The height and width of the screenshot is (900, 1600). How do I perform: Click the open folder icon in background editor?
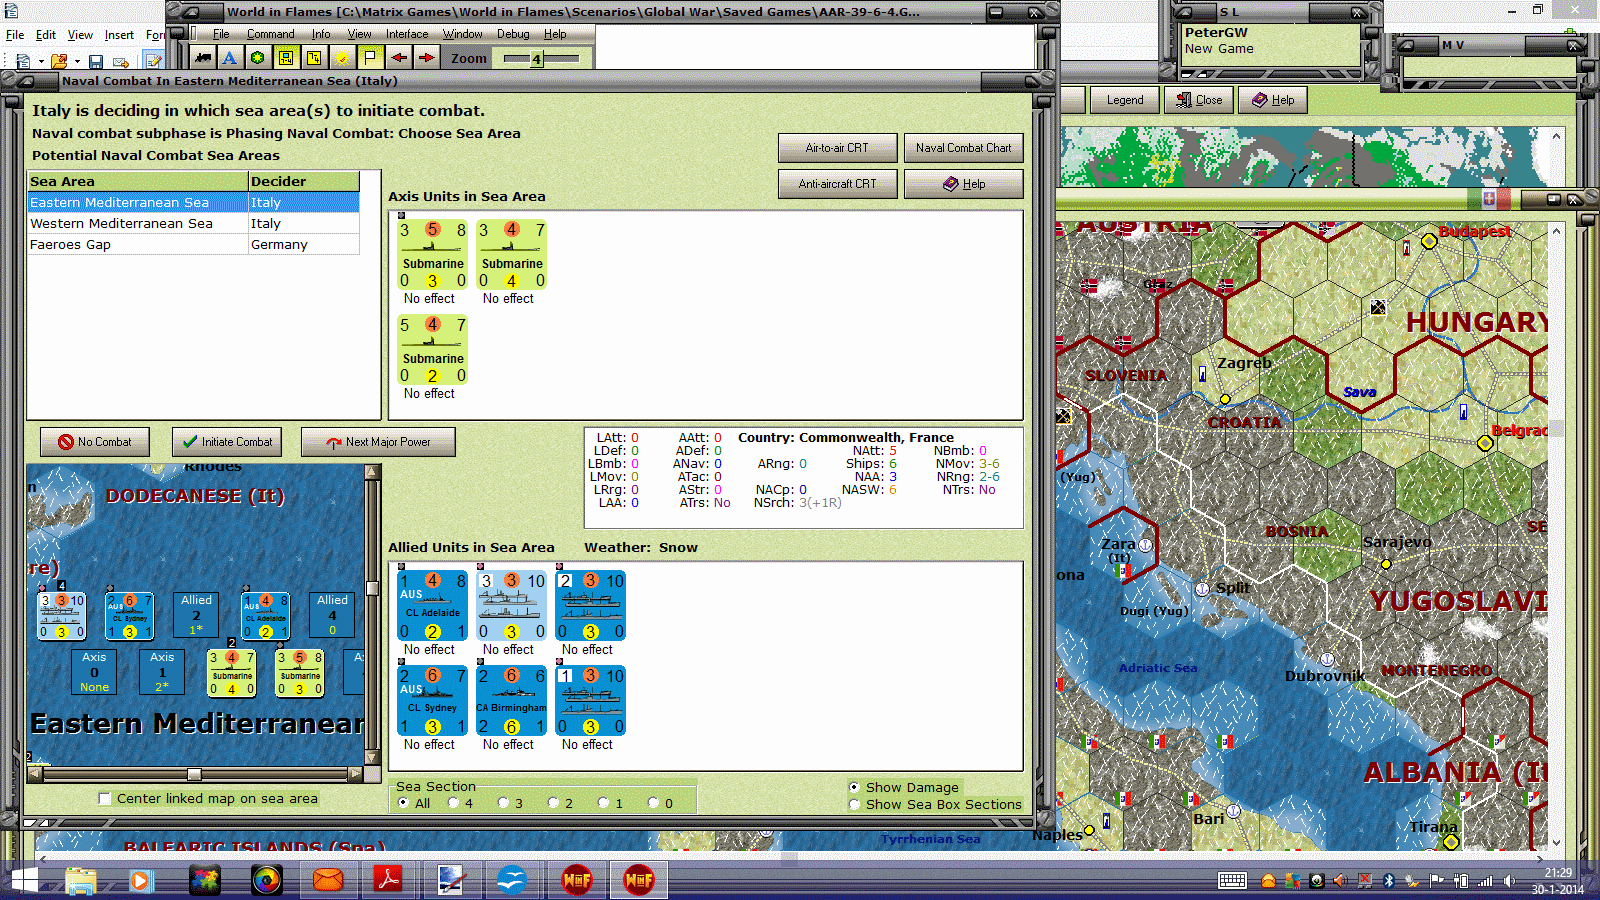tap(59, 62)
